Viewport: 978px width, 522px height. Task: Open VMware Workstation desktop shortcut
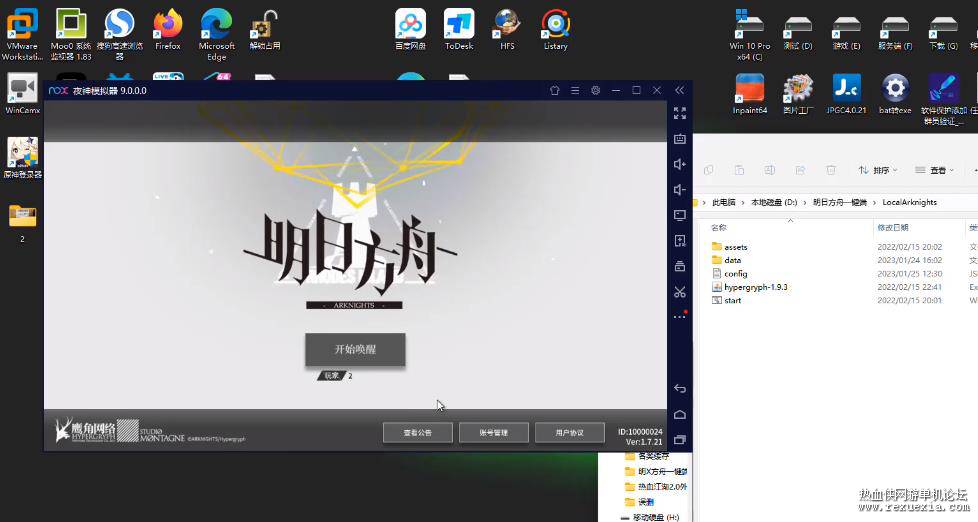[x=22, y=34]
